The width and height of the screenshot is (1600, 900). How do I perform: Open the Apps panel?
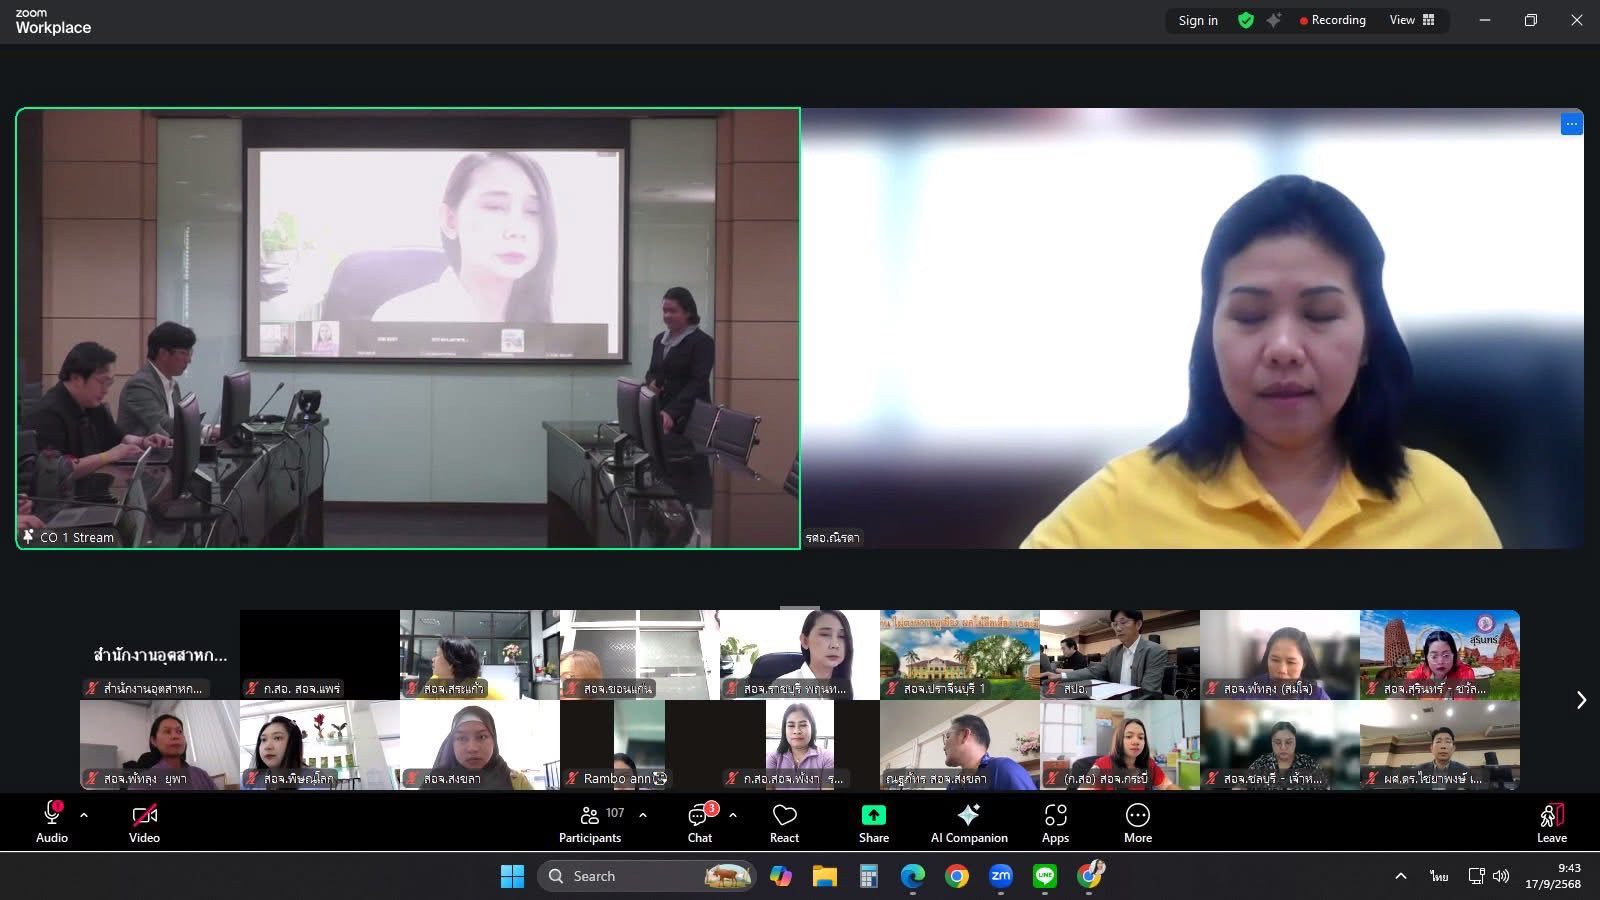[x=1055, y=823]
